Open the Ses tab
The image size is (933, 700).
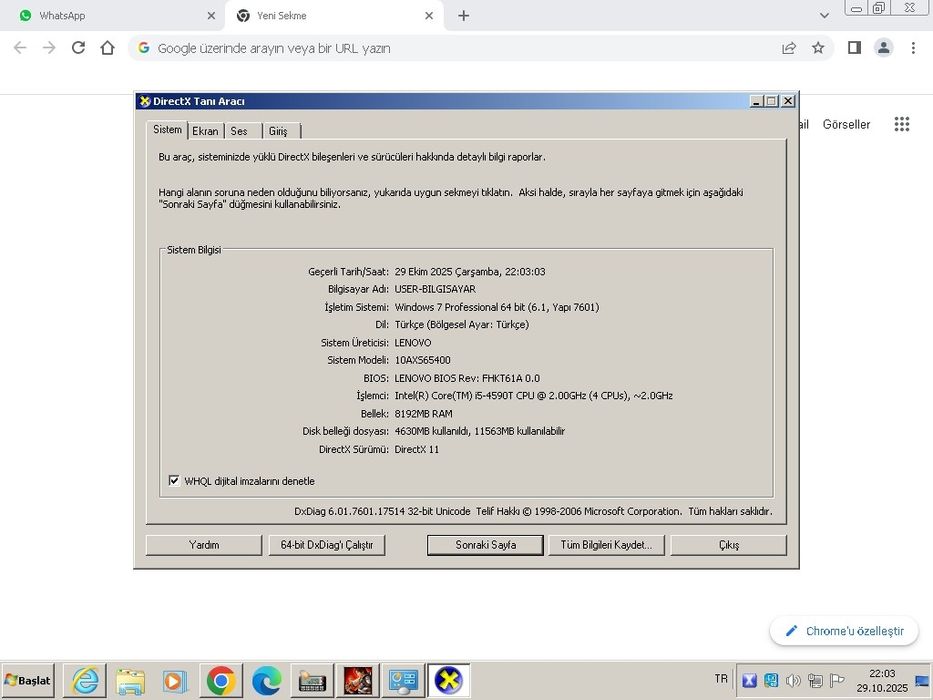239,131
